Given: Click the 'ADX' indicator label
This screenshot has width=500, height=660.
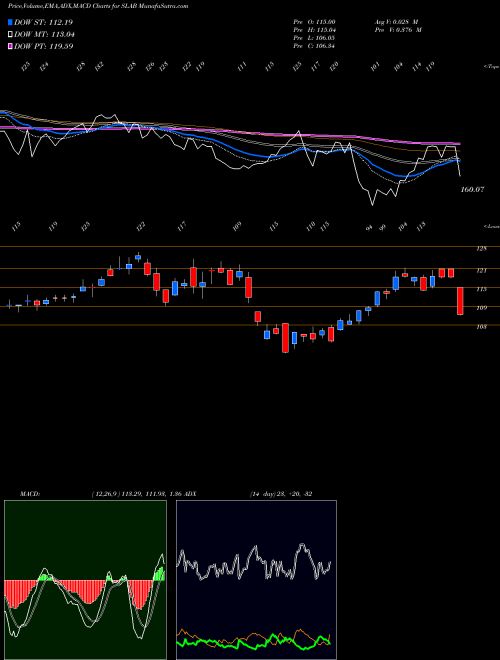Looking at the screenshot, I should 190,494.
